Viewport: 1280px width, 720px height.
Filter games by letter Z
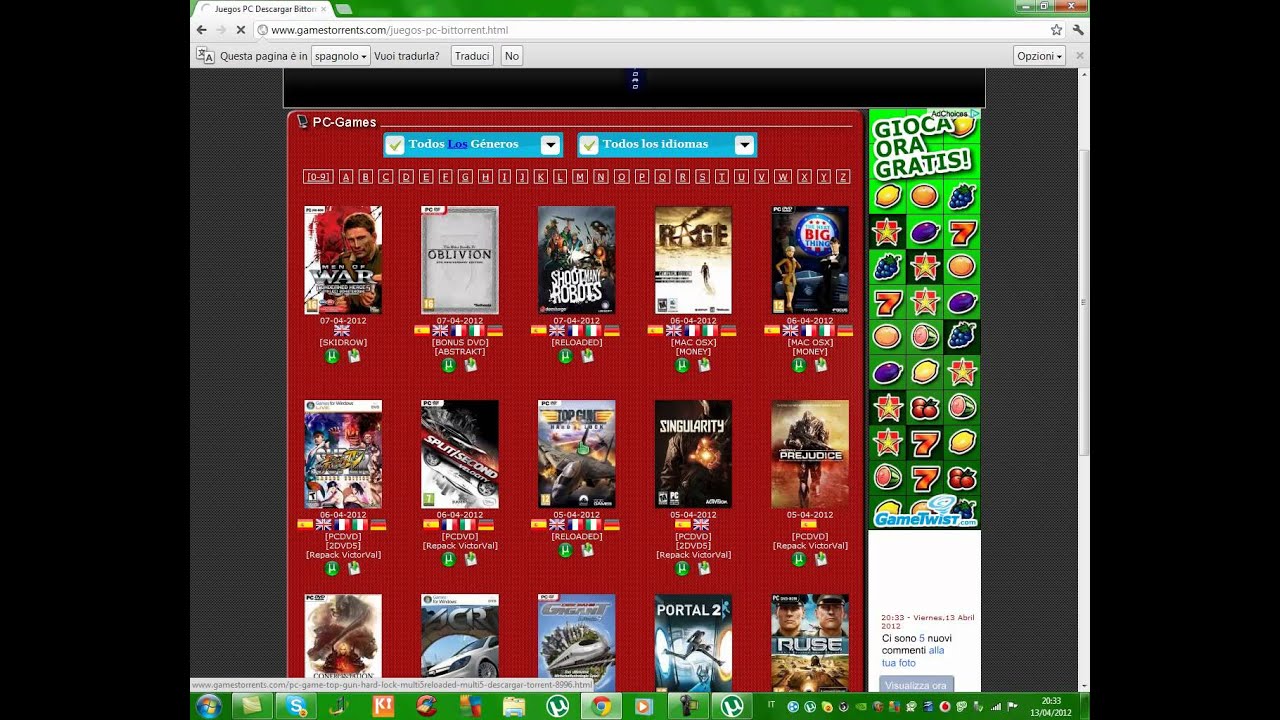(843, 177)
